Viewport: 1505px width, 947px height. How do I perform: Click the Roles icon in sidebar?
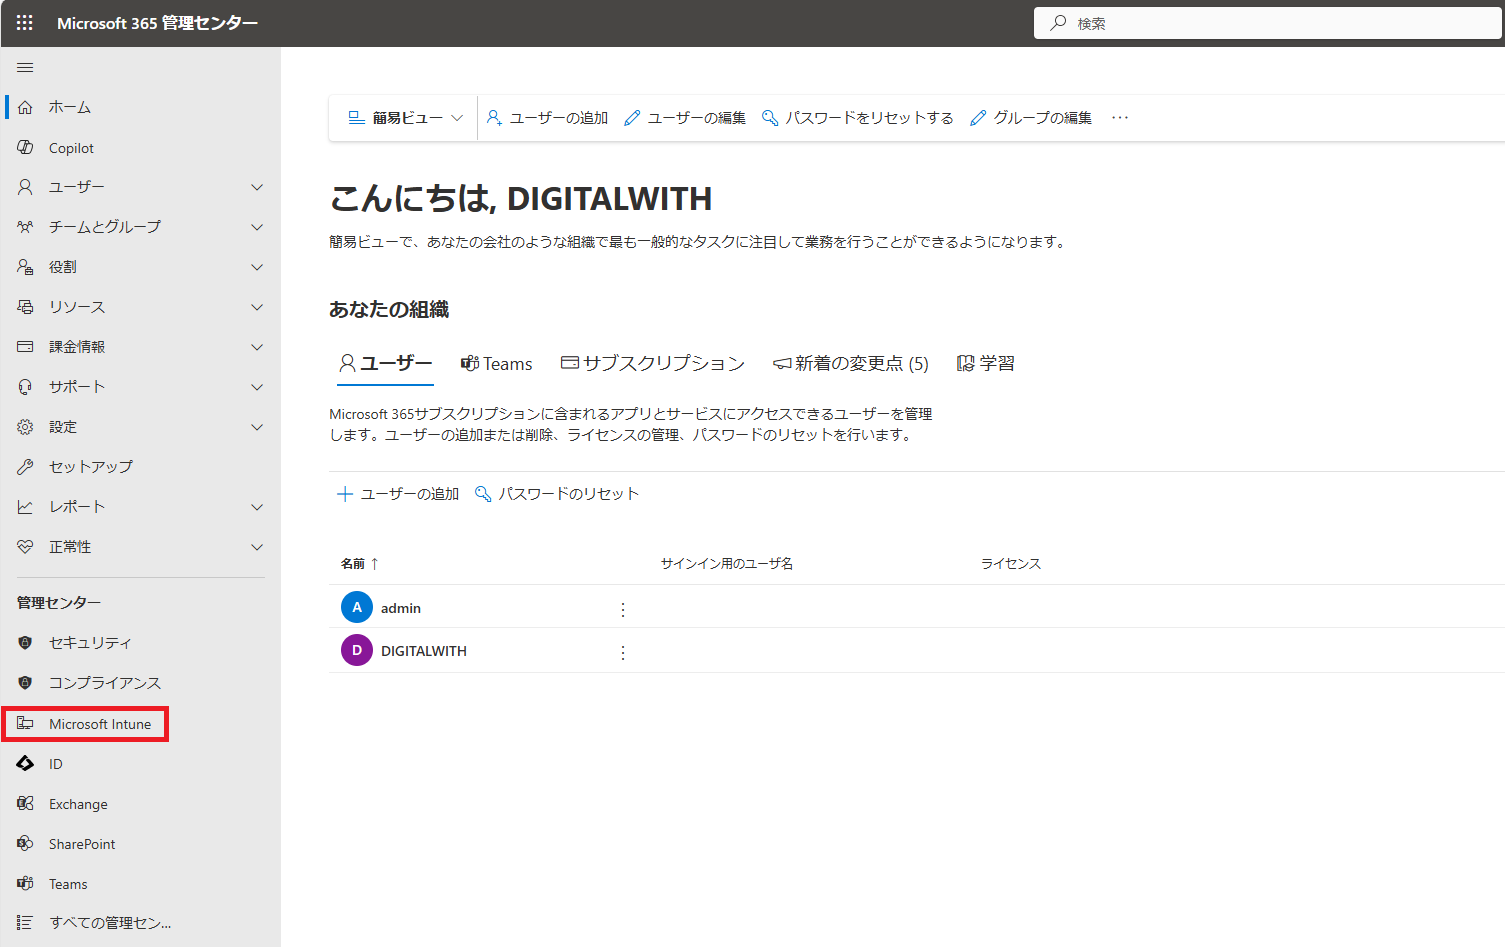pyautogui.click(x=25, y=267)
